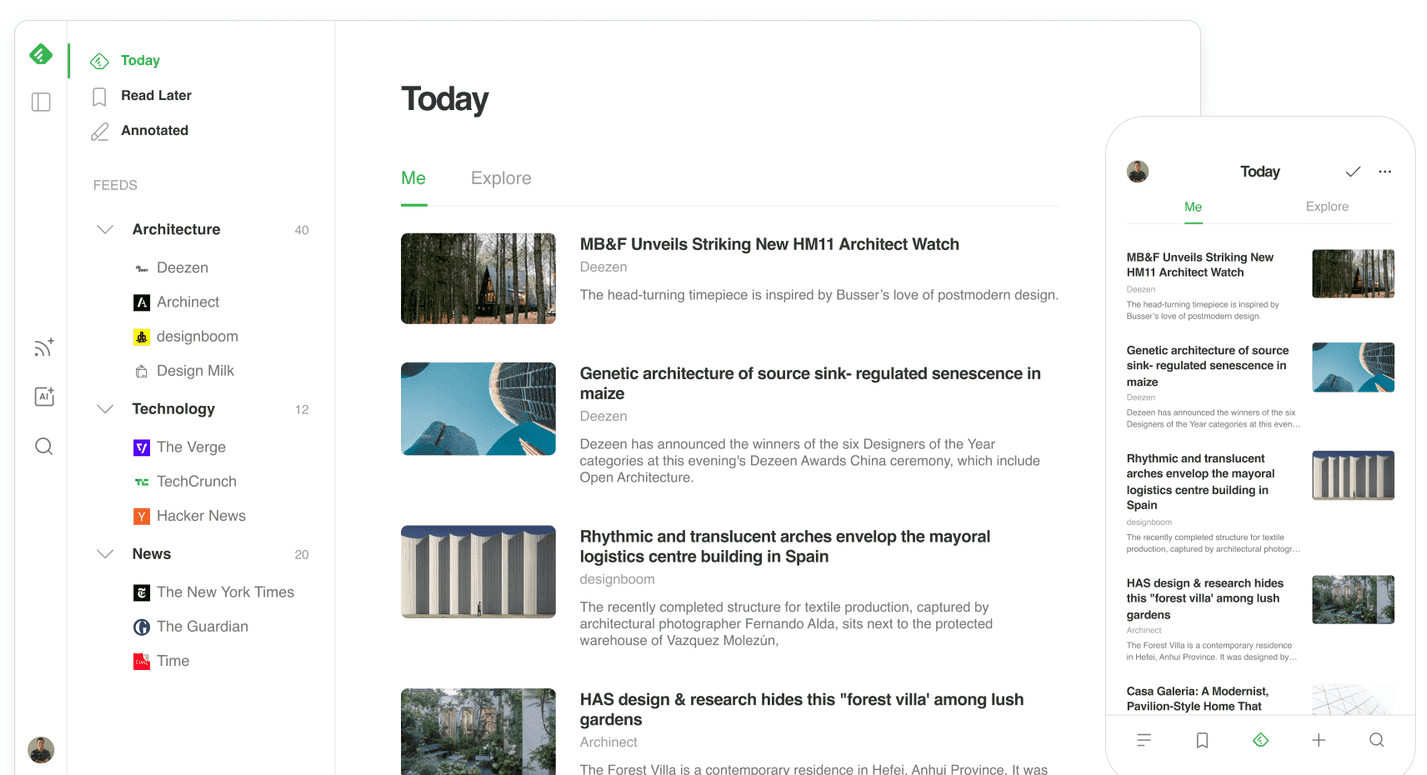Mark all as read checkmark on mobile
Image resolution: width=1427 pixels, height=775 pixels.
pyautogui.click(x=1352, y=172)
